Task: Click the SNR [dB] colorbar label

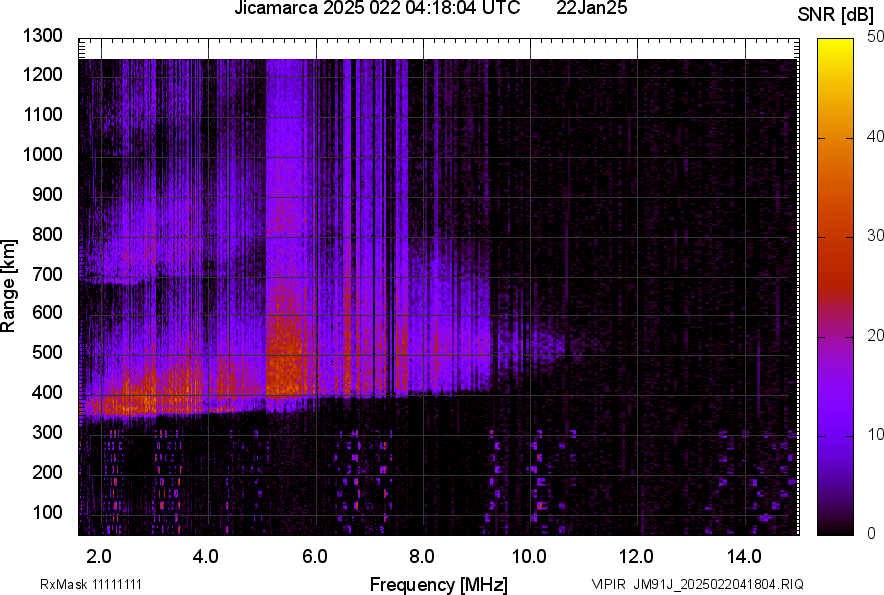Action: 836,14
